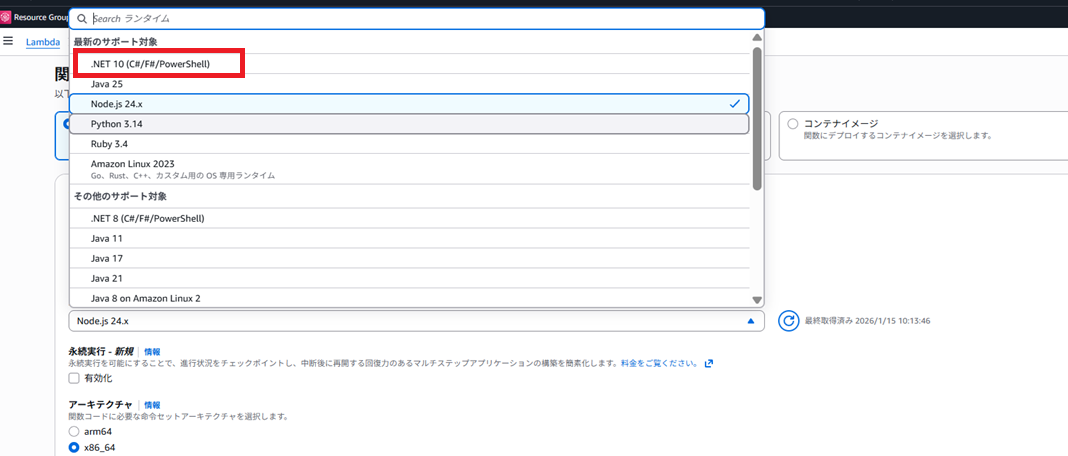Enable the 有効化 durable execution checkbox
Screen dimensions: 1068x456
click(x=74, y=378)
